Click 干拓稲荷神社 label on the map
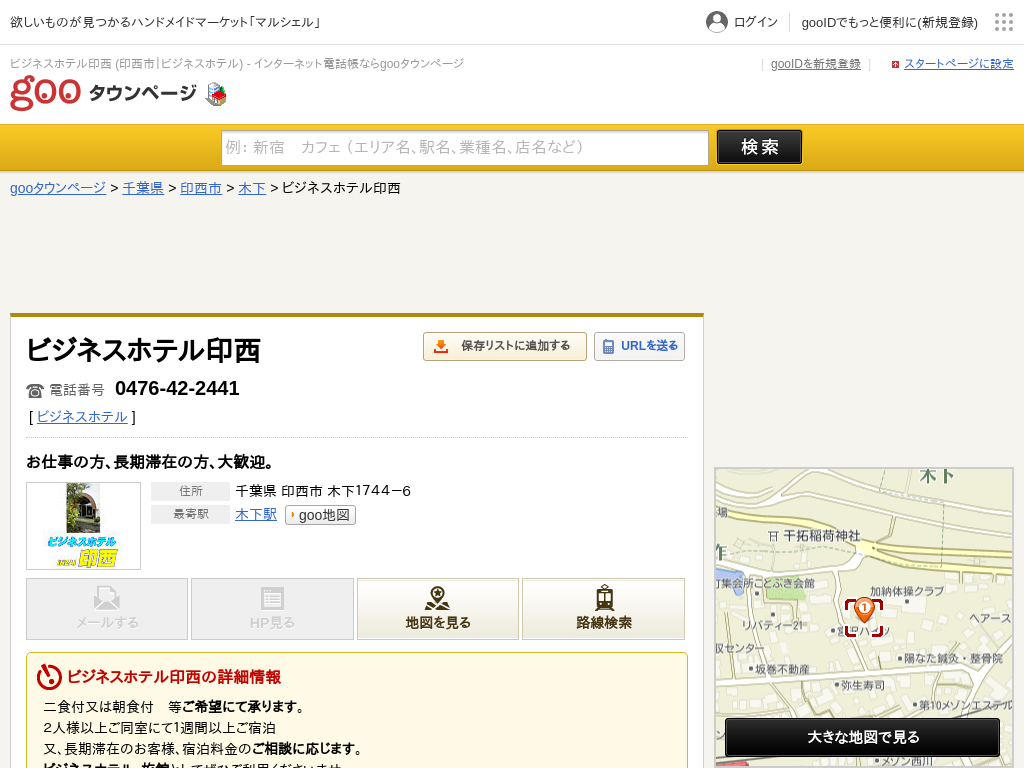 [x=822, y=536]
